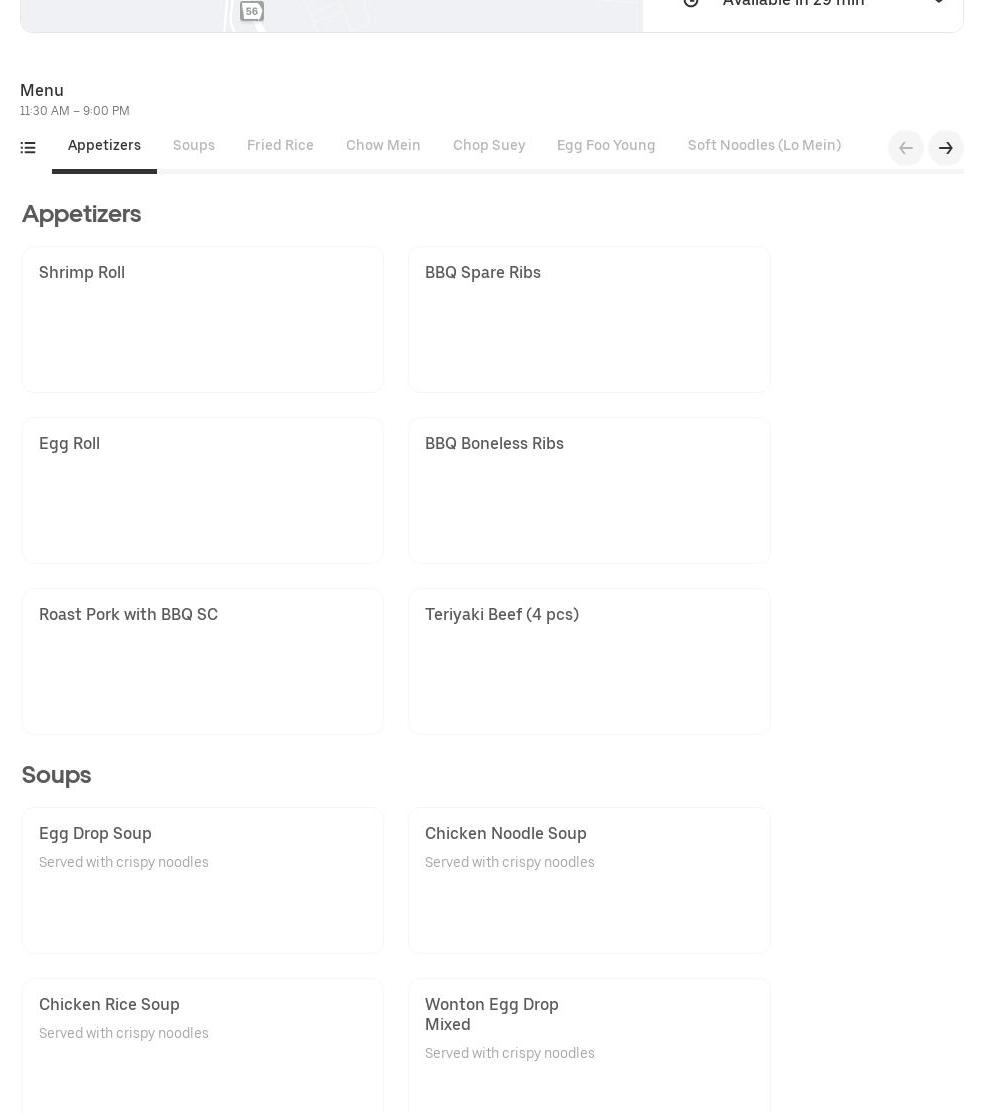The image size is (984, 1113).
Task: Open the BBQ Boneless Ribs card
Action: (x=589, y=490)
